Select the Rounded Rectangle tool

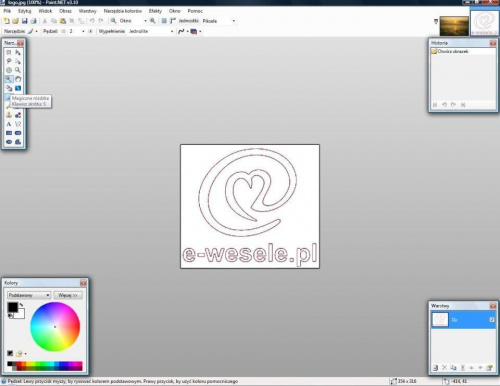(x=18, y=133)
